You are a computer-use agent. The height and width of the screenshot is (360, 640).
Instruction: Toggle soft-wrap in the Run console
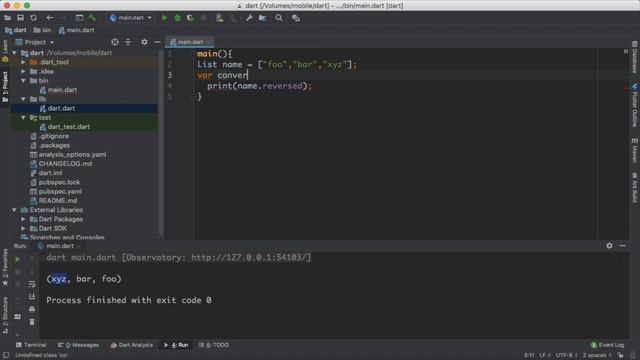click(x=32, y=284)
